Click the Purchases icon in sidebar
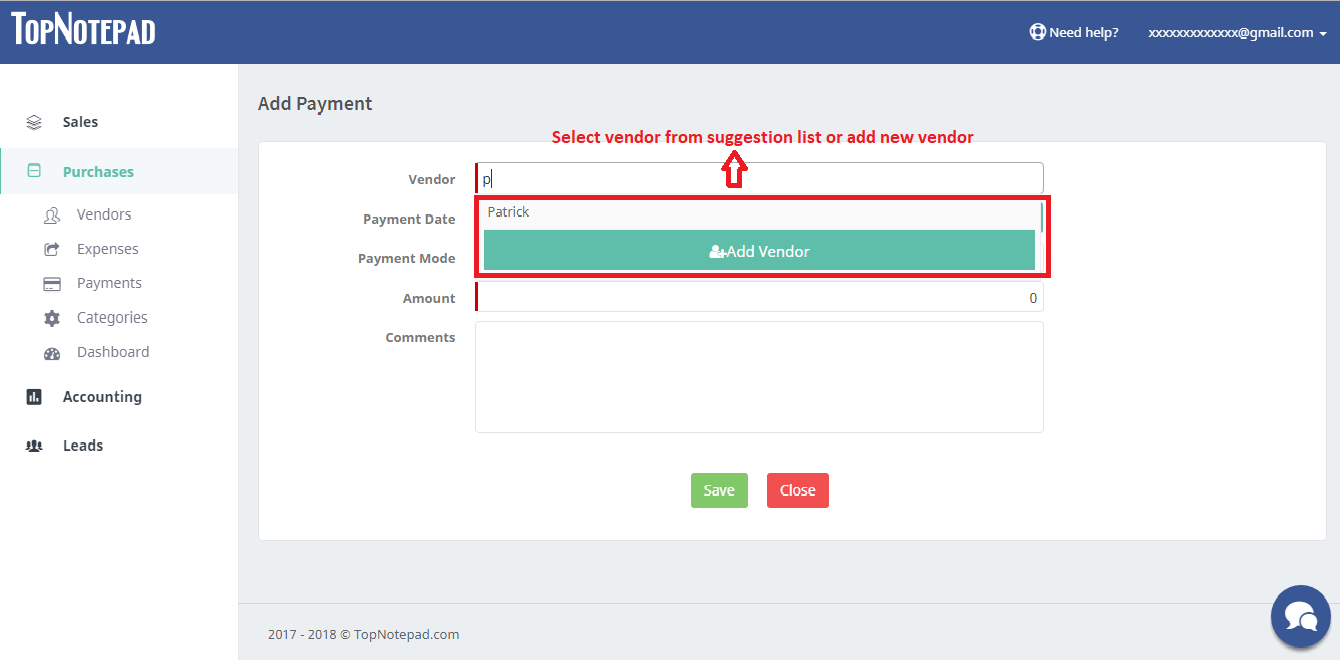This screenshot has width=1340, height=660. [34, 171]
